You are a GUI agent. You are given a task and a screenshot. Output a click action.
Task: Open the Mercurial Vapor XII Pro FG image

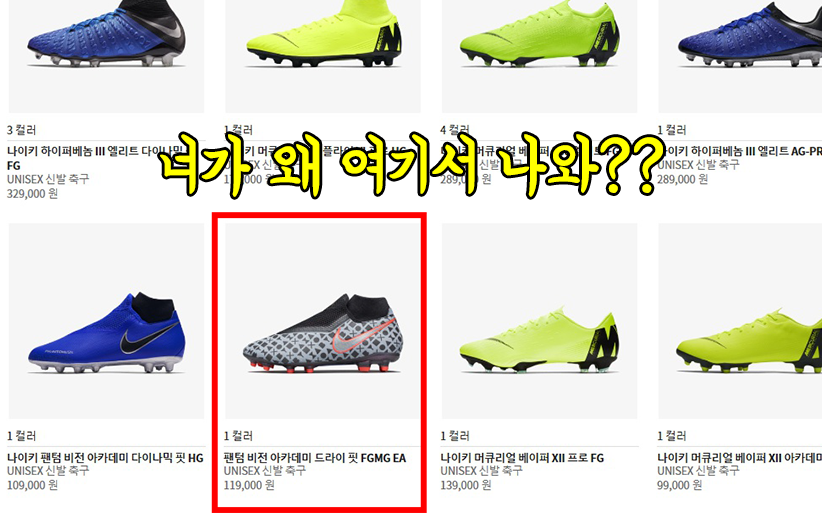(x=539, y=321)
